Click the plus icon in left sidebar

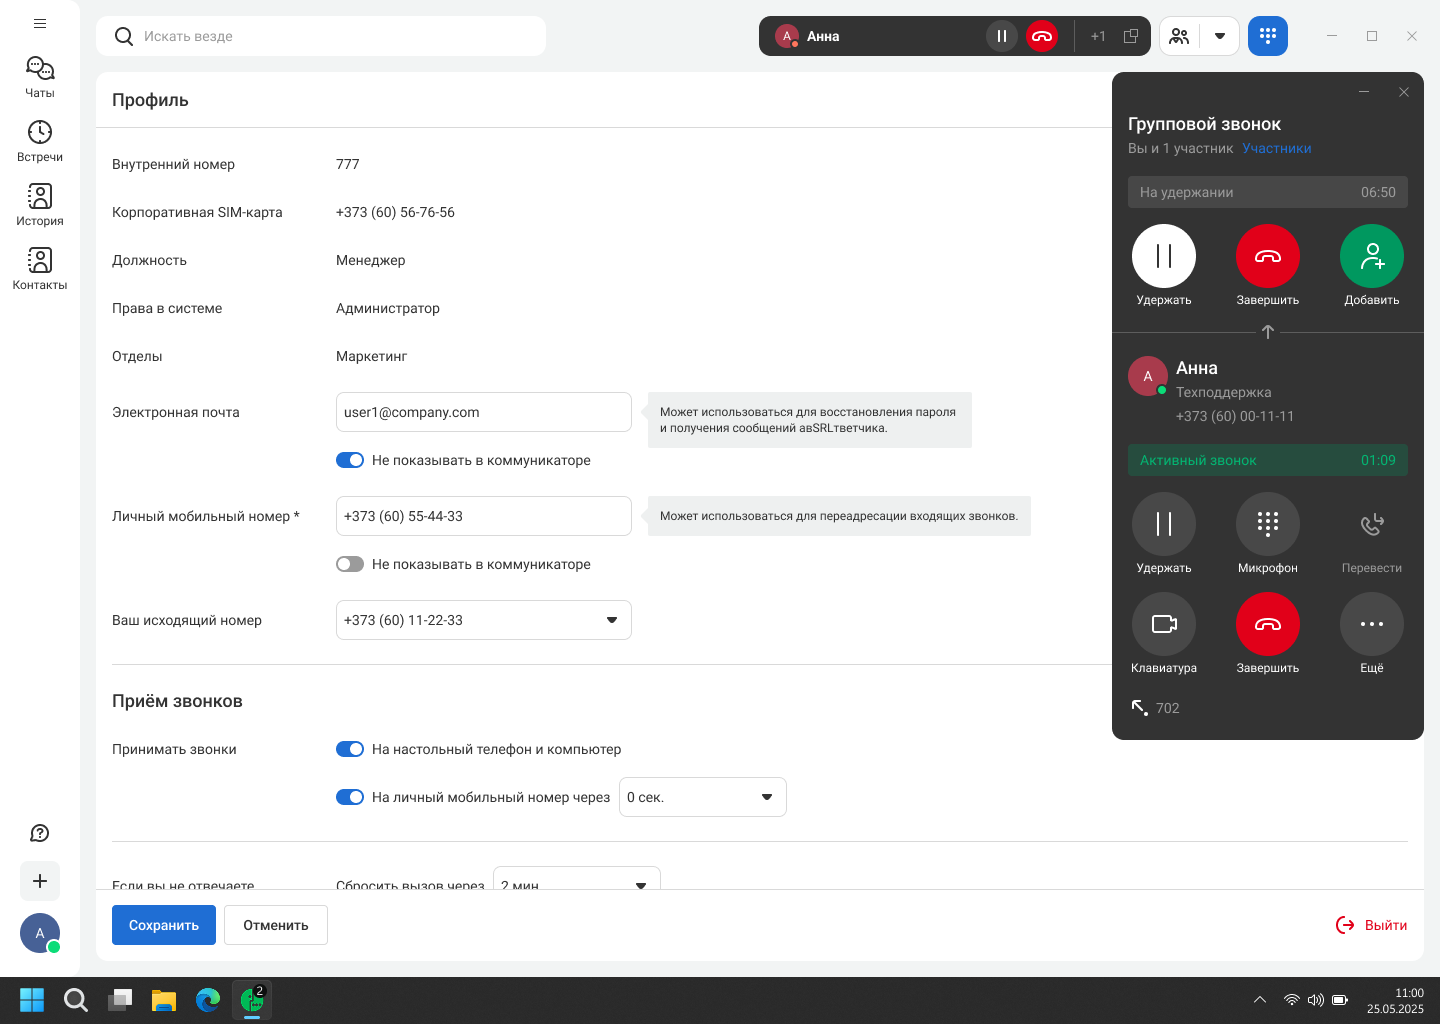(x=40, y=881)
